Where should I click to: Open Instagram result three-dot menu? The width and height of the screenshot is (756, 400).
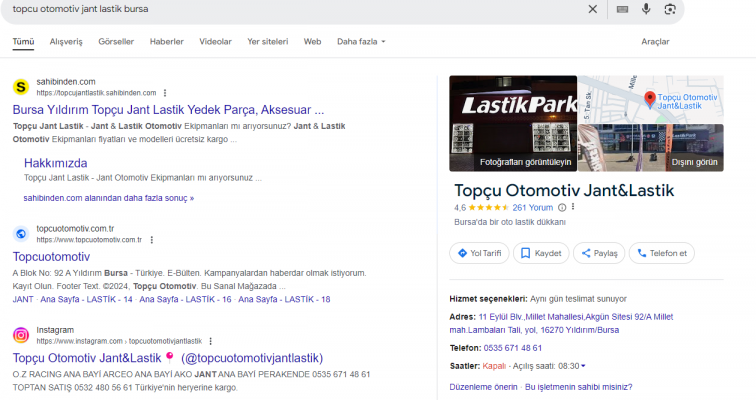point(210,341)
